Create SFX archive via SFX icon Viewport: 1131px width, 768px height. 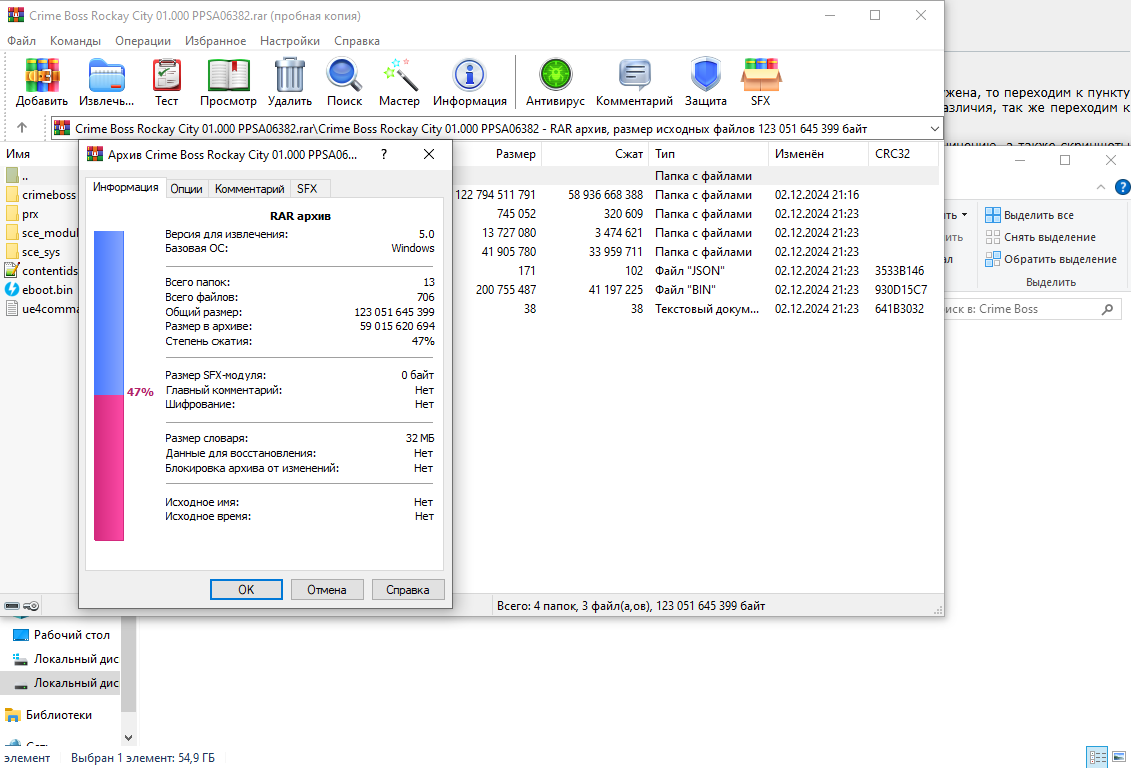coord(761,76)
